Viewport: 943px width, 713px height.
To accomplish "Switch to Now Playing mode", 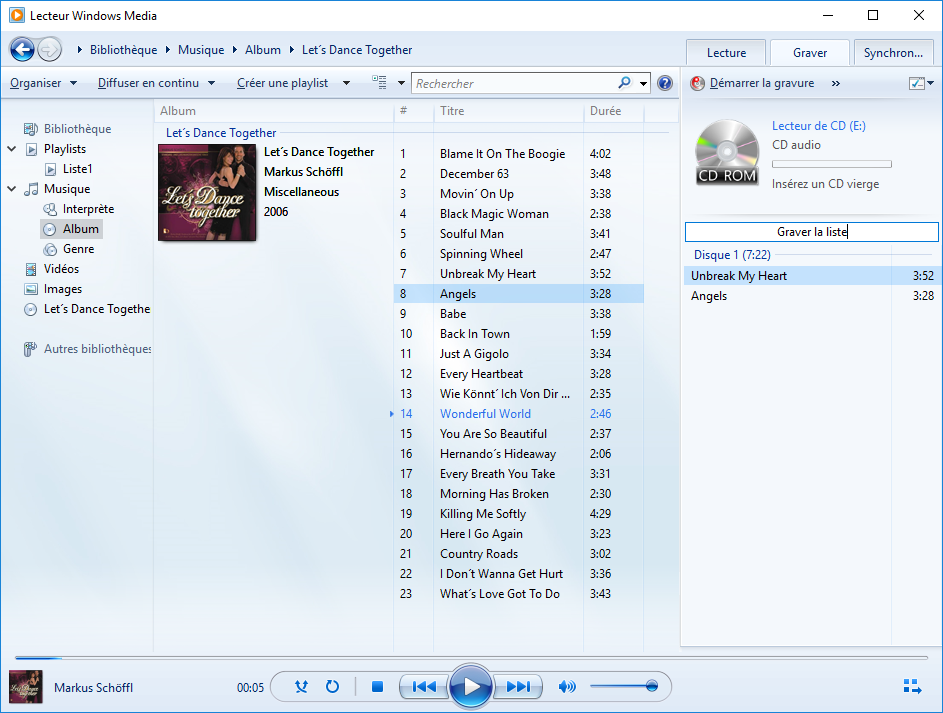I will [912, 686].
